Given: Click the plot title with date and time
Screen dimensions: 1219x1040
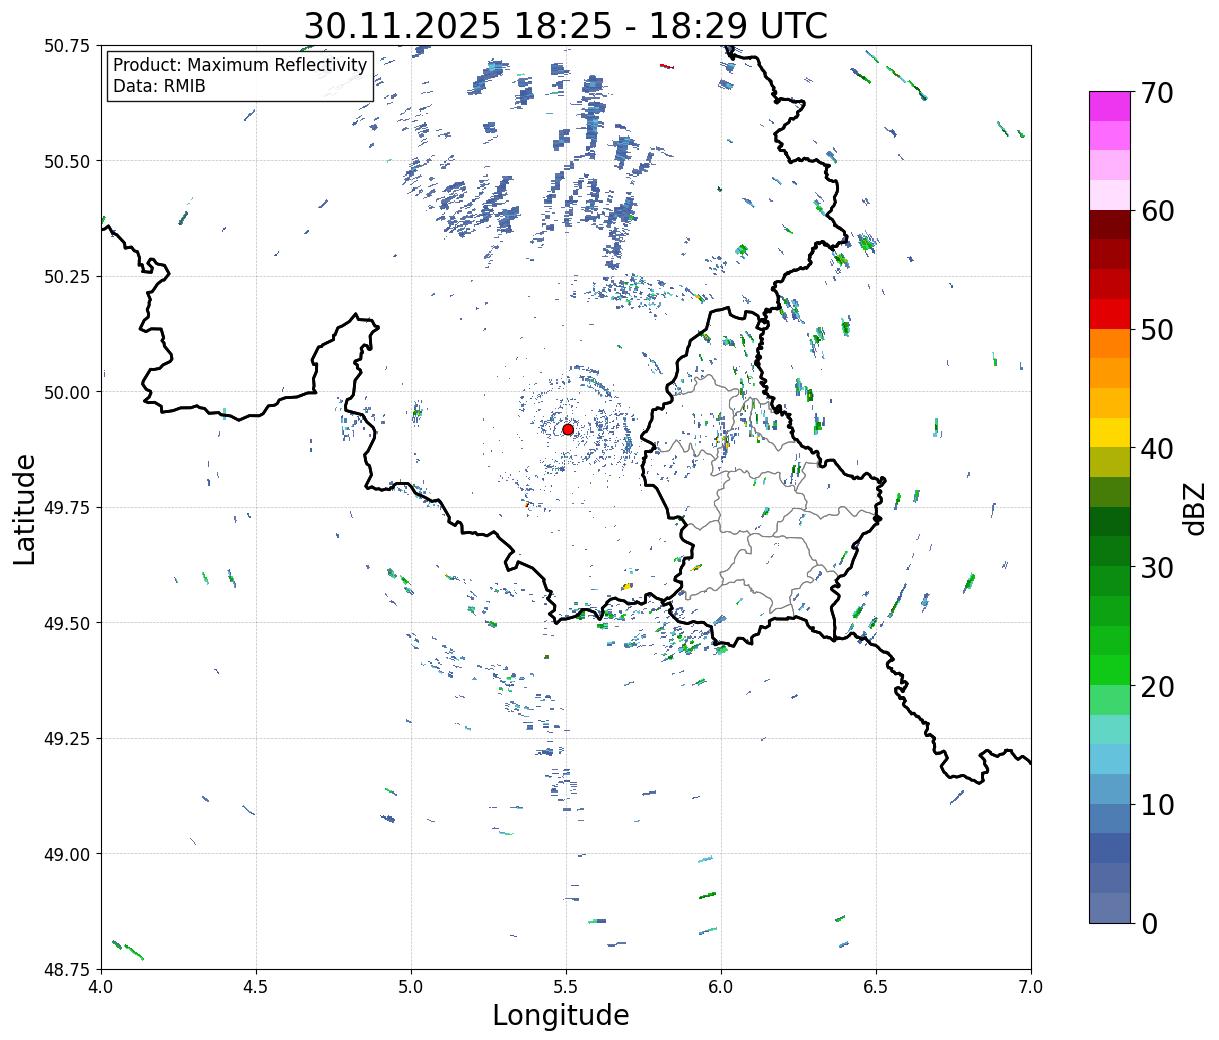Looking at the screenshot, I should pos(565,25).
